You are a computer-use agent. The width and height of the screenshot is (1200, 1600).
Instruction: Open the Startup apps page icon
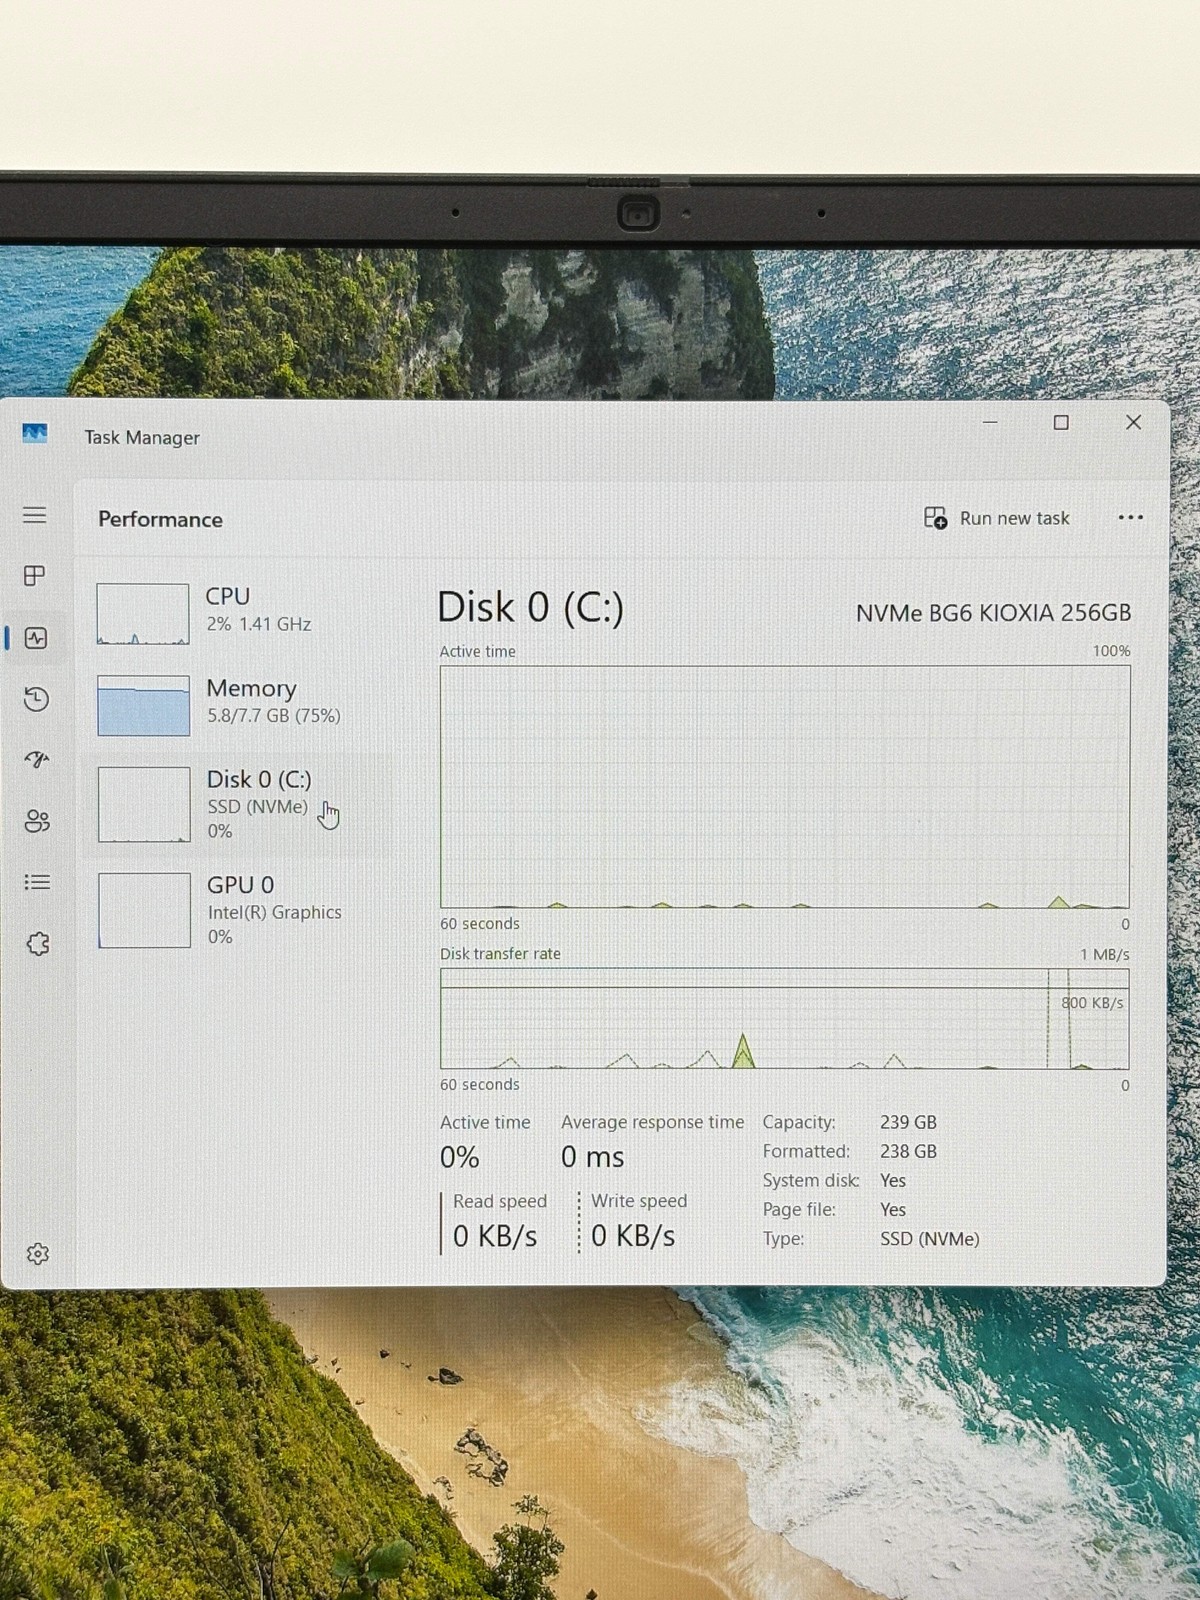[37, 760]
